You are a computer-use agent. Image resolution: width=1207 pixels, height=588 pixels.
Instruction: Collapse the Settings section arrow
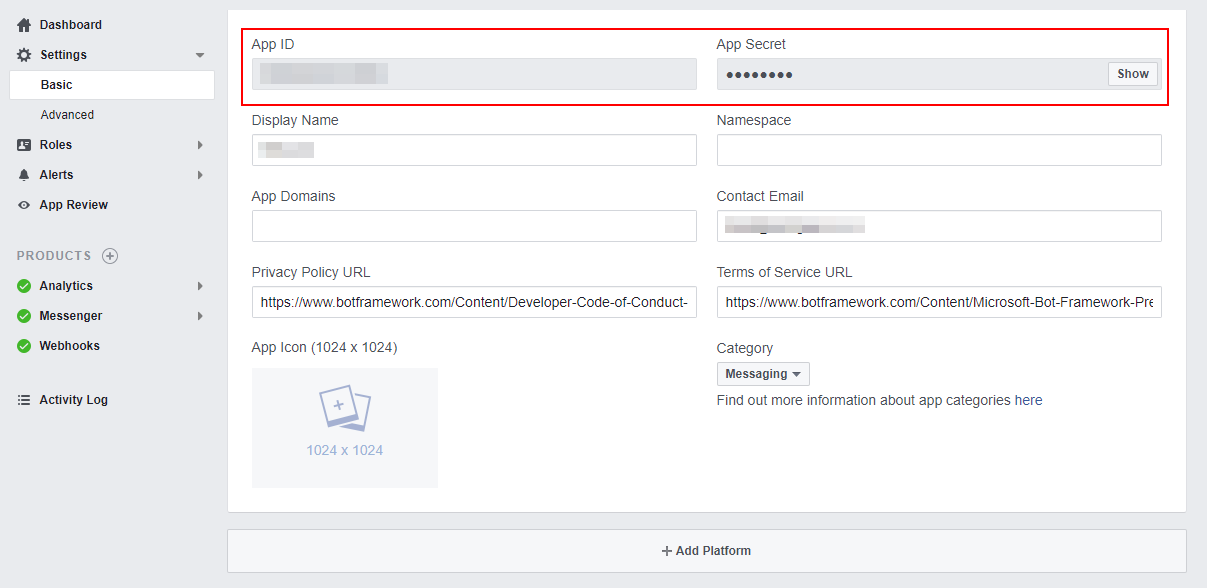tap(200, 55)
